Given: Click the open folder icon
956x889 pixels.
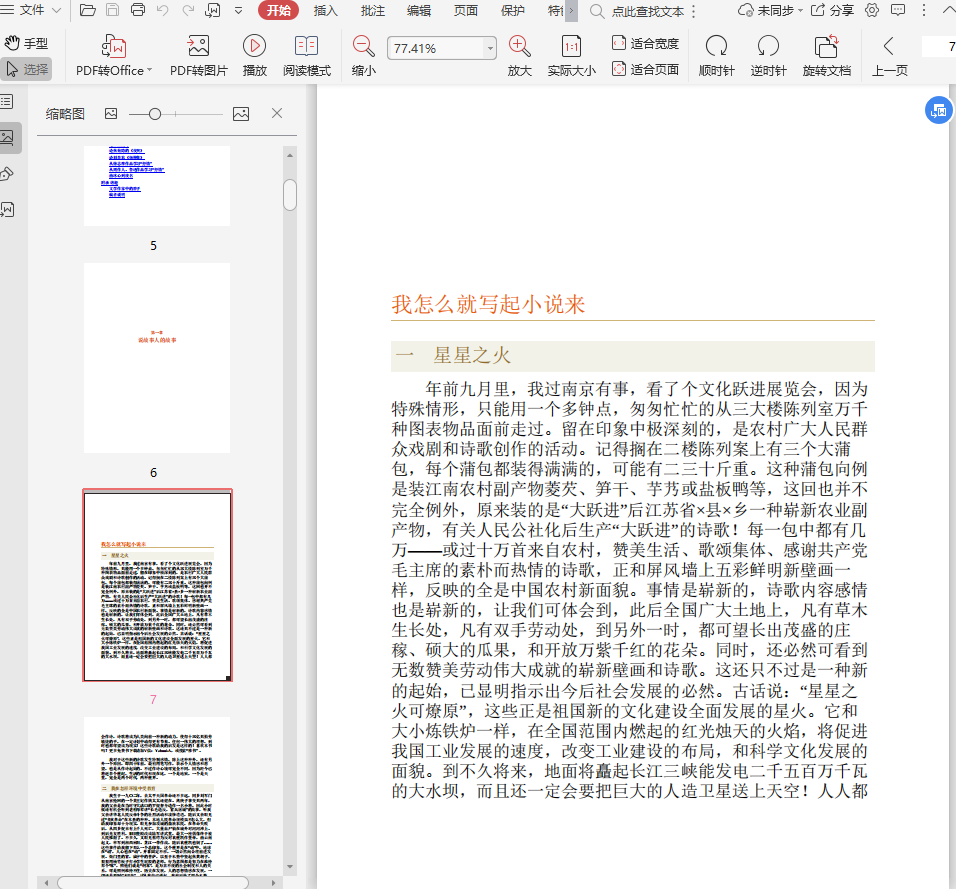Looking at the screenshot, I should pyautogui.click(x=88, y=10).
